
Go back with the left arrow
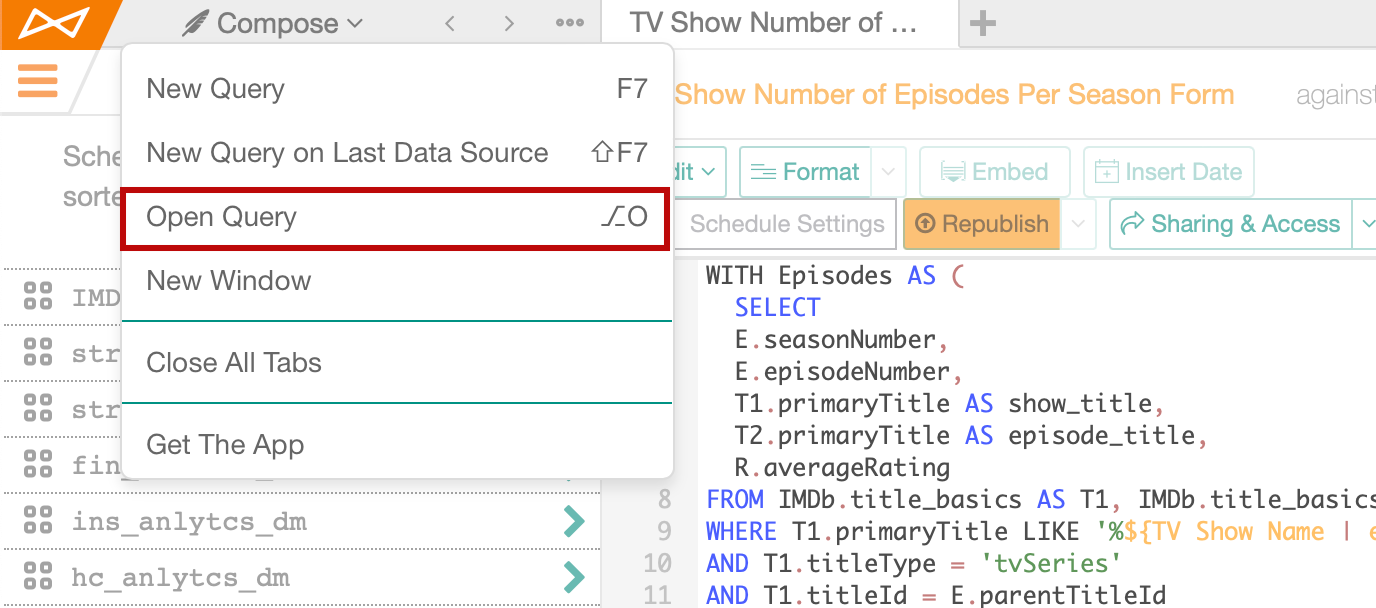(450, 23)
